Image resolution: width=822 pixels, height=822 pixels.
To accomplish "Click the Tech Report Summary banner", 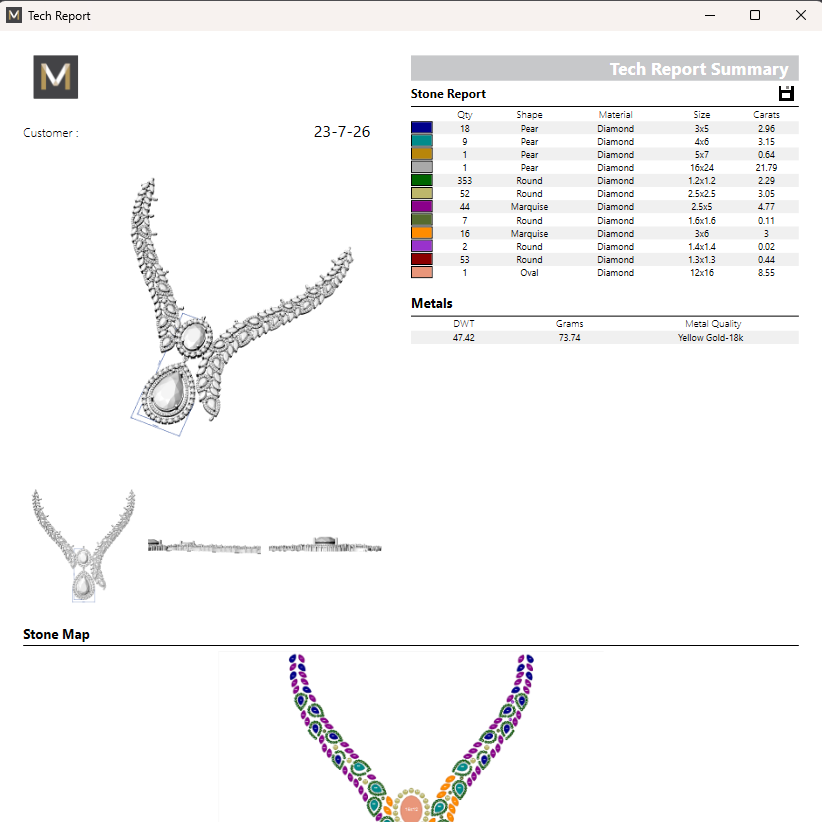I will click(604, 68).
